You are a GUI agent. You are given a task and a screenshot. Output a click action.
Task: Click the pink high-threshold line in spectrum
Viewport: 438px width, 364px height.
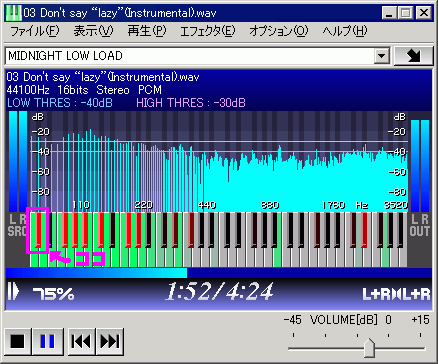(219, 142)
